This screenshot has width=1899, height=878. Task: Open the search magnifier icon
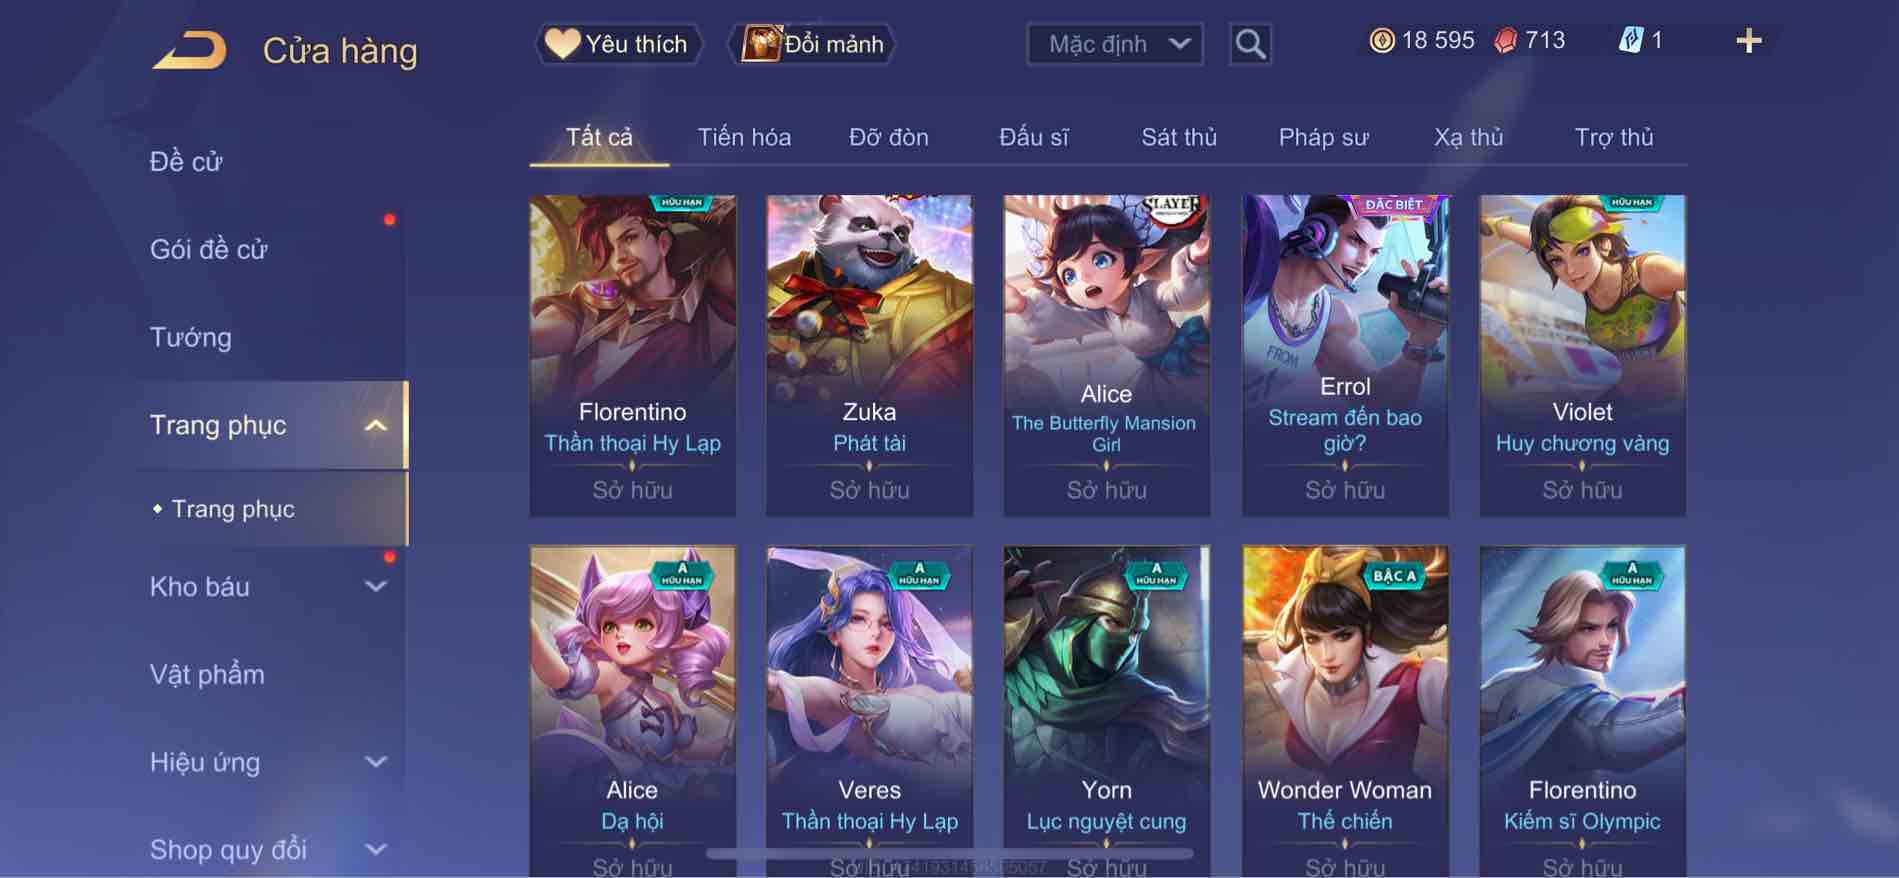click(1250, 44)
